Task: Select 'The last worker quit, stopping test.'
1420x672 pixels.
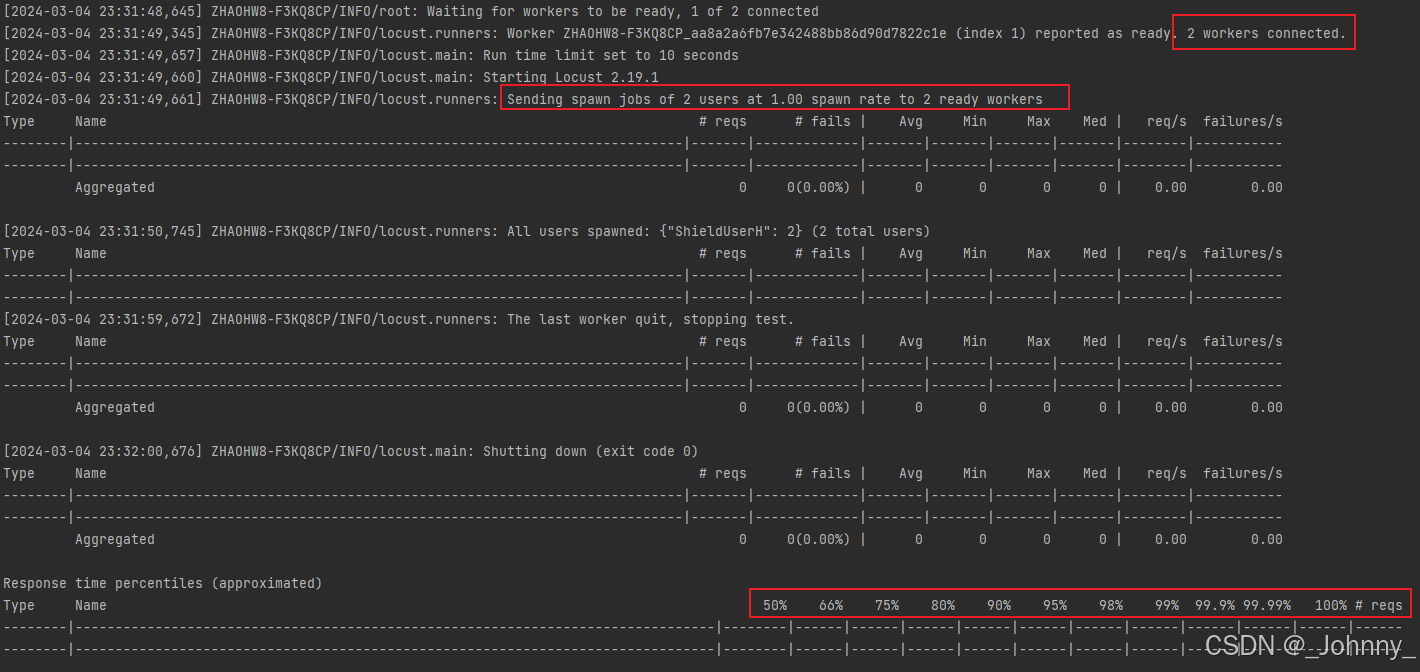Action: [650, 319]
